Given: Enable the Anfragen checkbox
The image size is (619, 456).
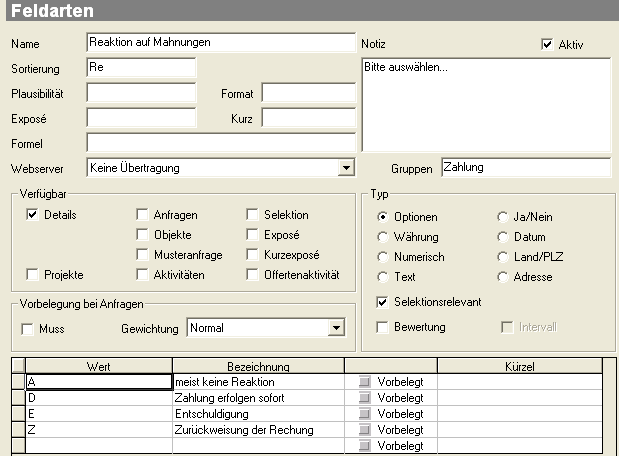Looking at the screenshot, I should point(142,214).
